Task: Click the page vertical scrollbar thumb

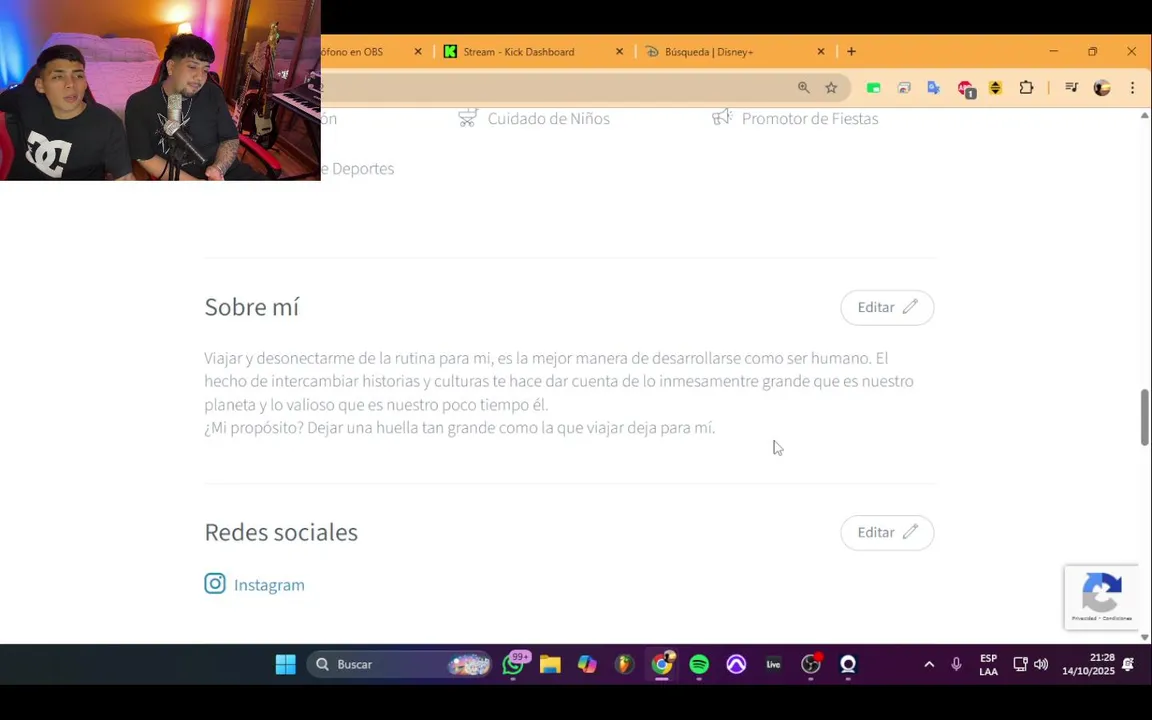Action: click(x=1144, y=417)
